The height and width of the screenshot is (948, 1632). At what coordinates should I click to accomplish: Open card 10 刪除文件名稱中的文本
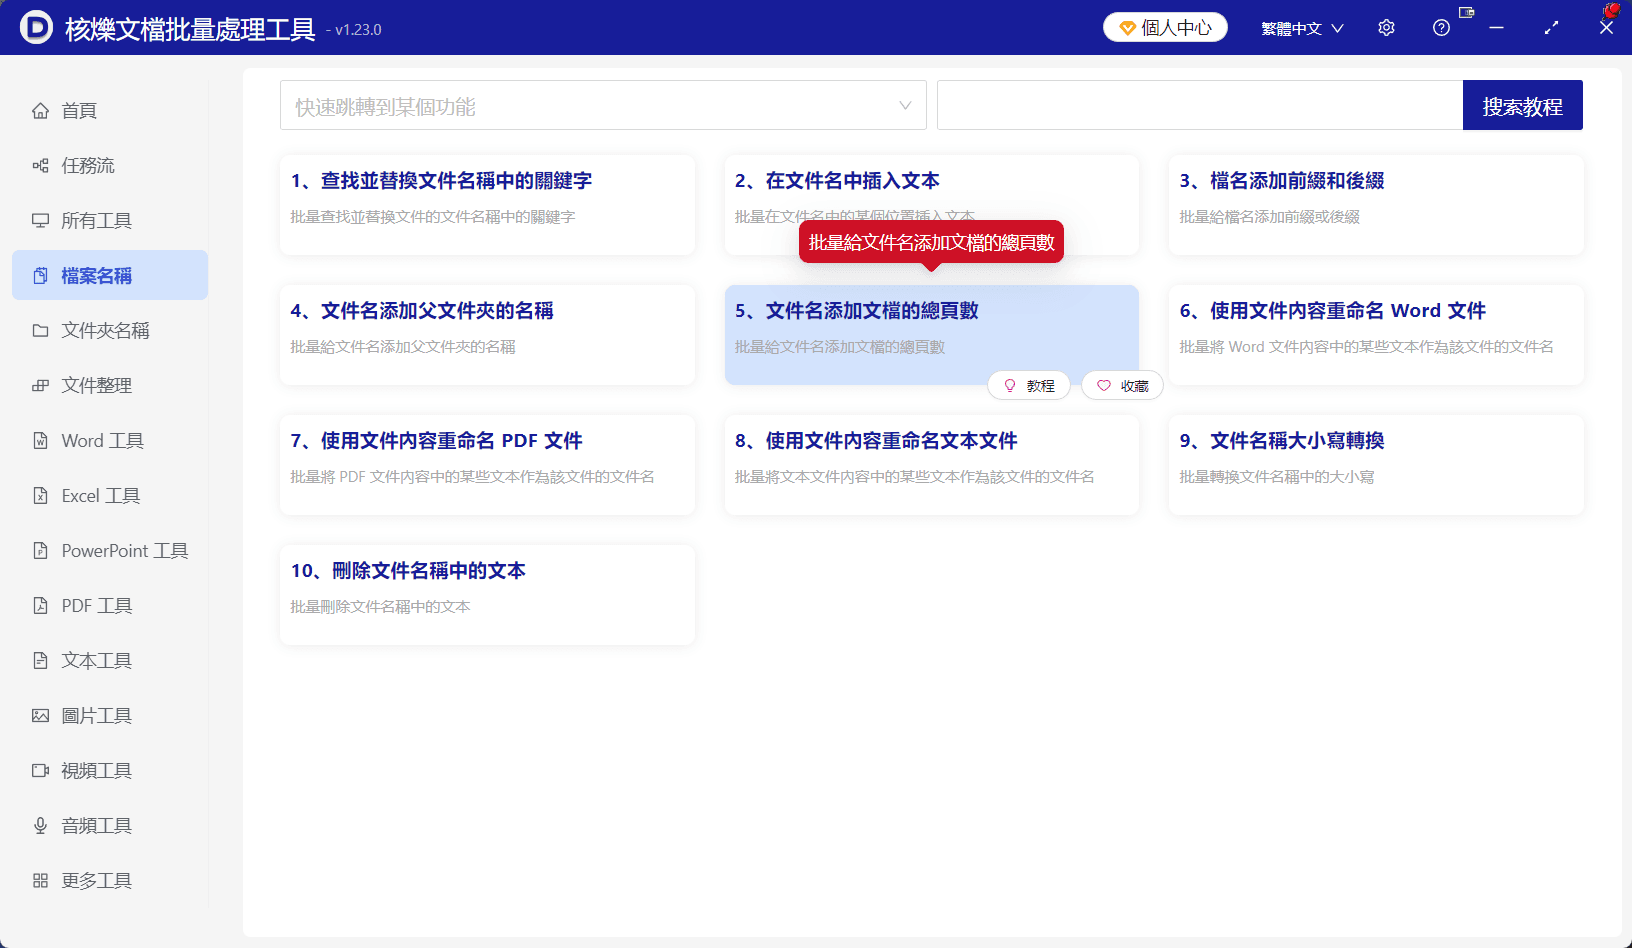[487, 595]
